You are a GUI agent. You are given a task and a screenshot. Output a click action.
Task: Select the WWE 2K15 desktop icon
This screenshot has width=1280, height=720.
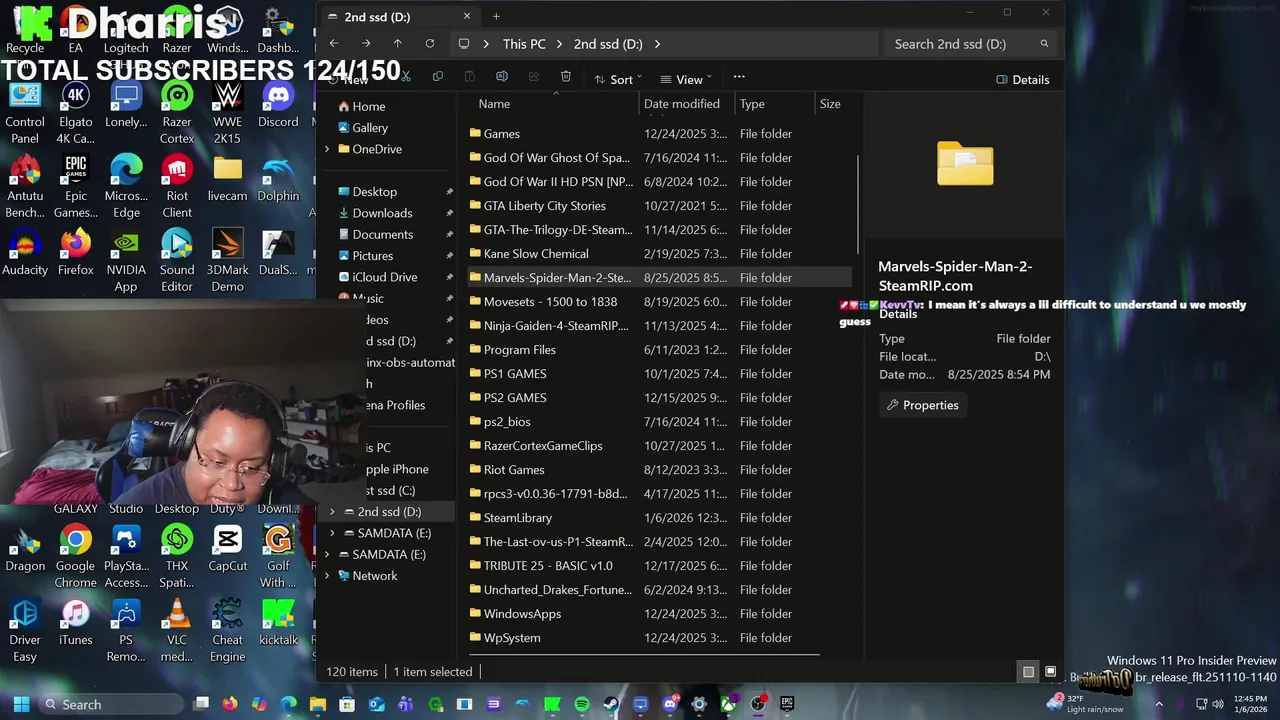(x=228, y=112)
